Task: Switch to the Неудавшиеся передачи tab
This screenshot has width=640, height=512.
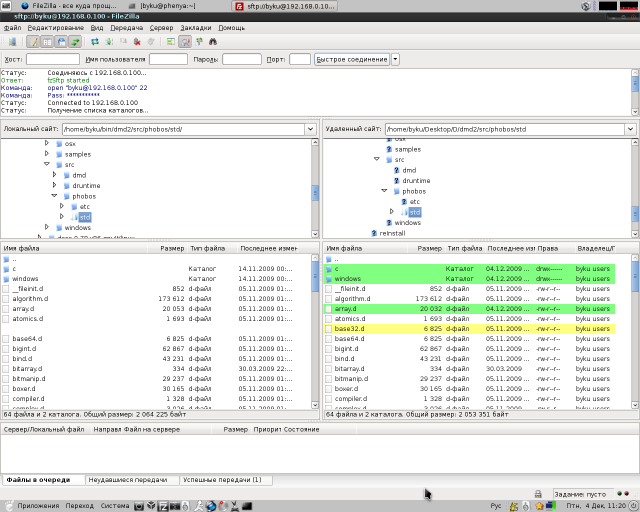Action: [x=132, y=480]
